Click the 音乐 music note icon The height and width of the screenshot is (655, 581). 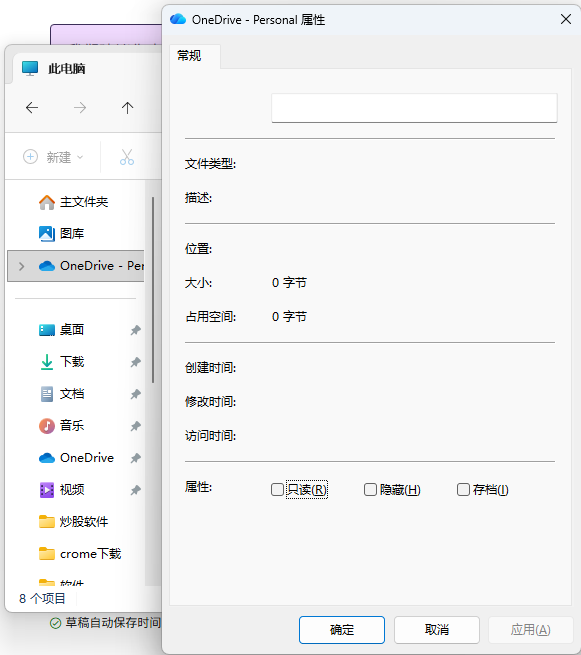[47, 426]
